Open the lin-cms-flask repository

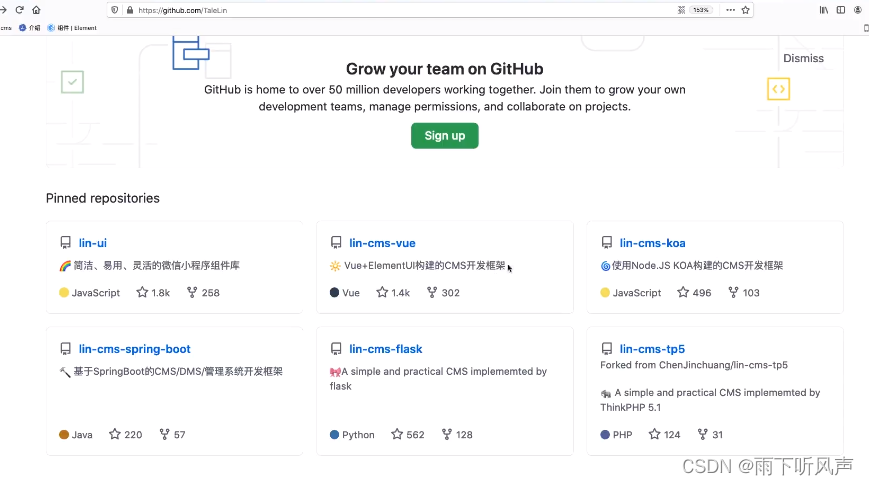tap(386, 349)
